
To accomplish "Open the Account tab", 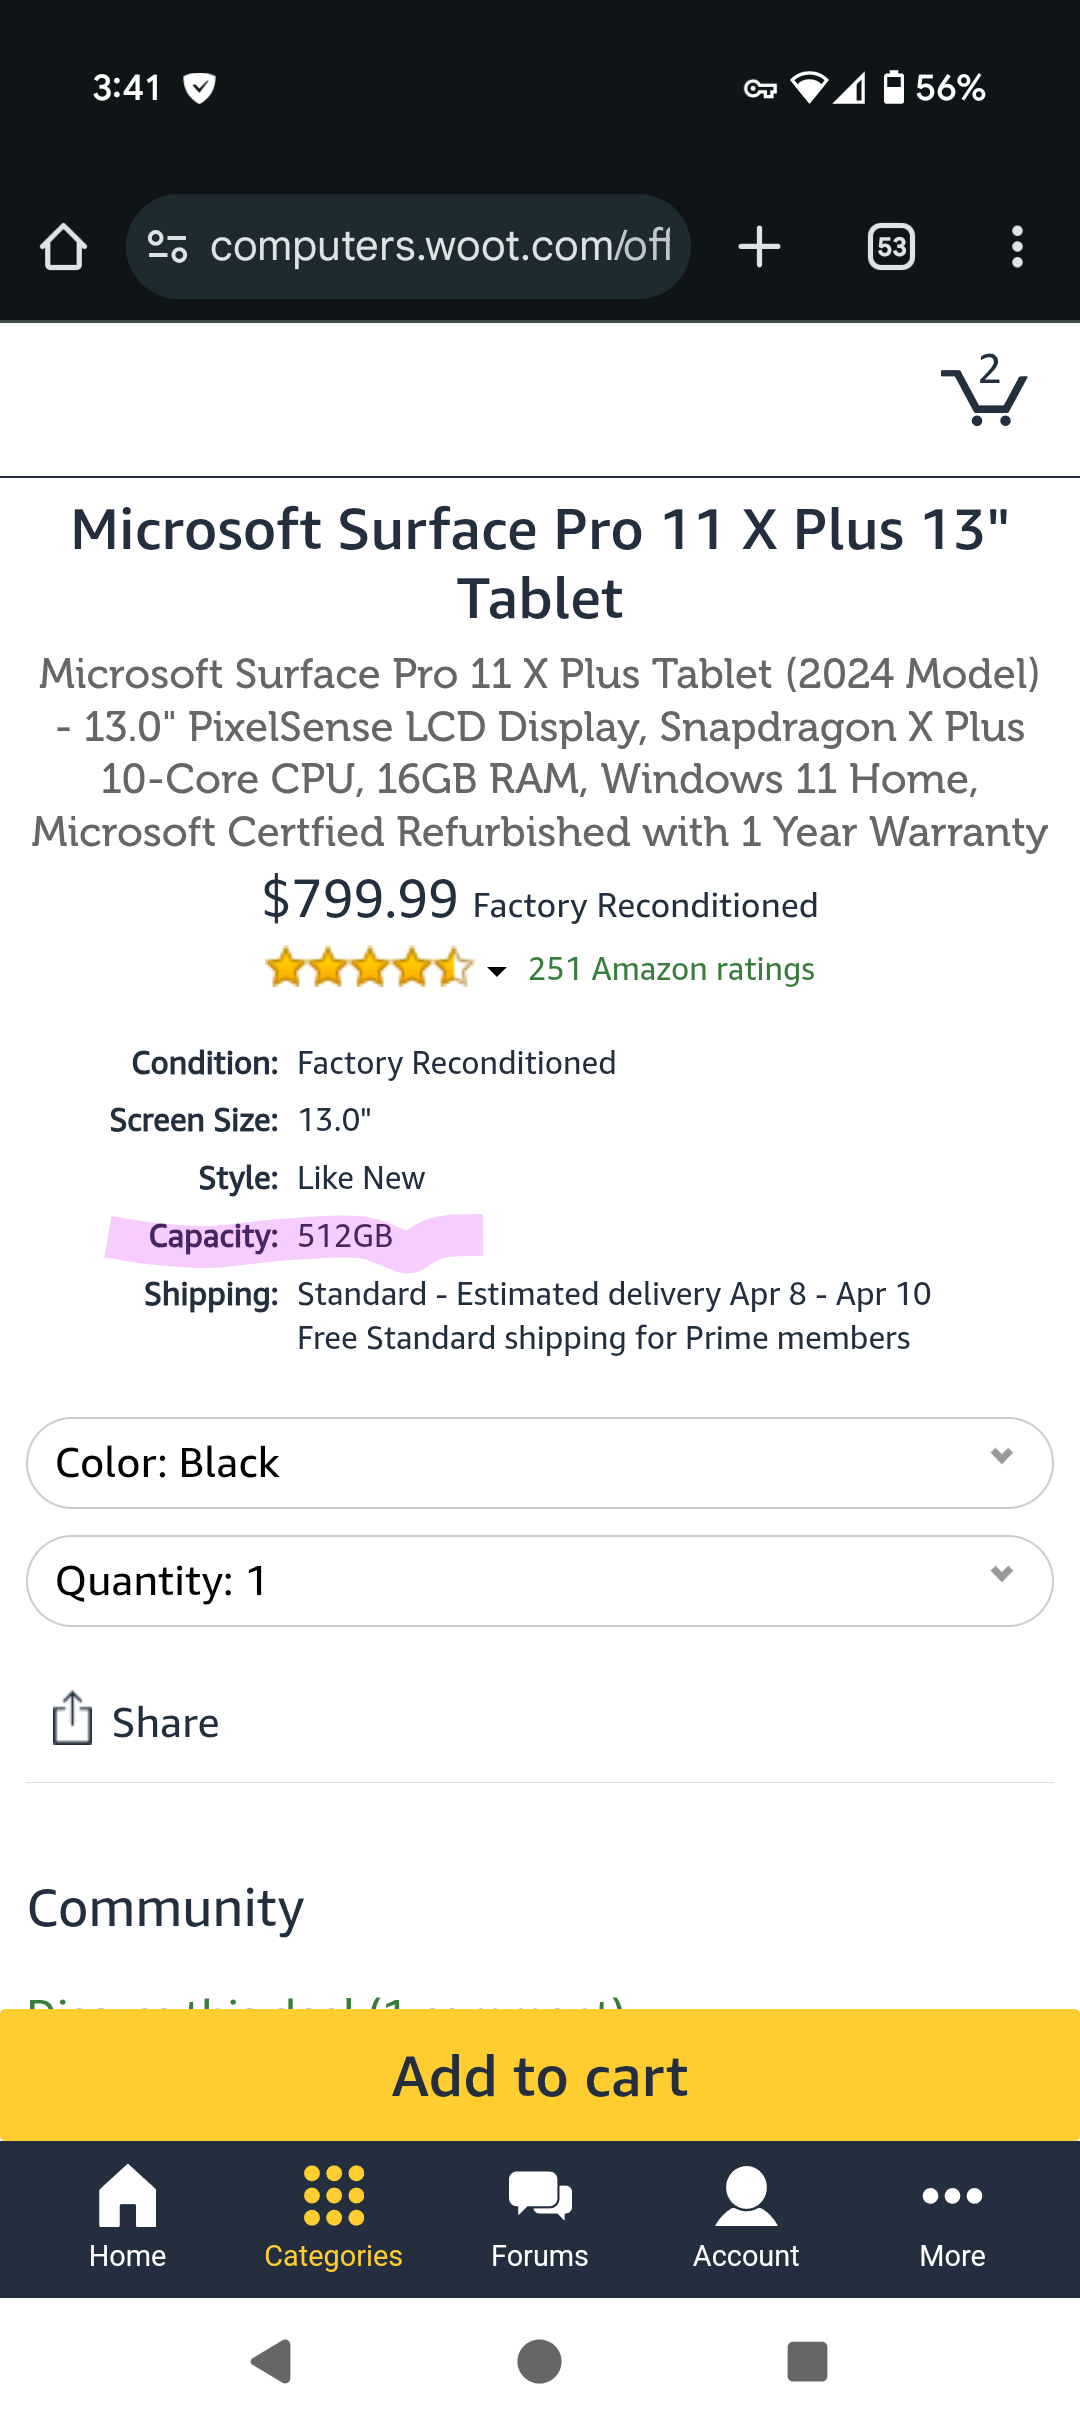I will point(746,2215).
